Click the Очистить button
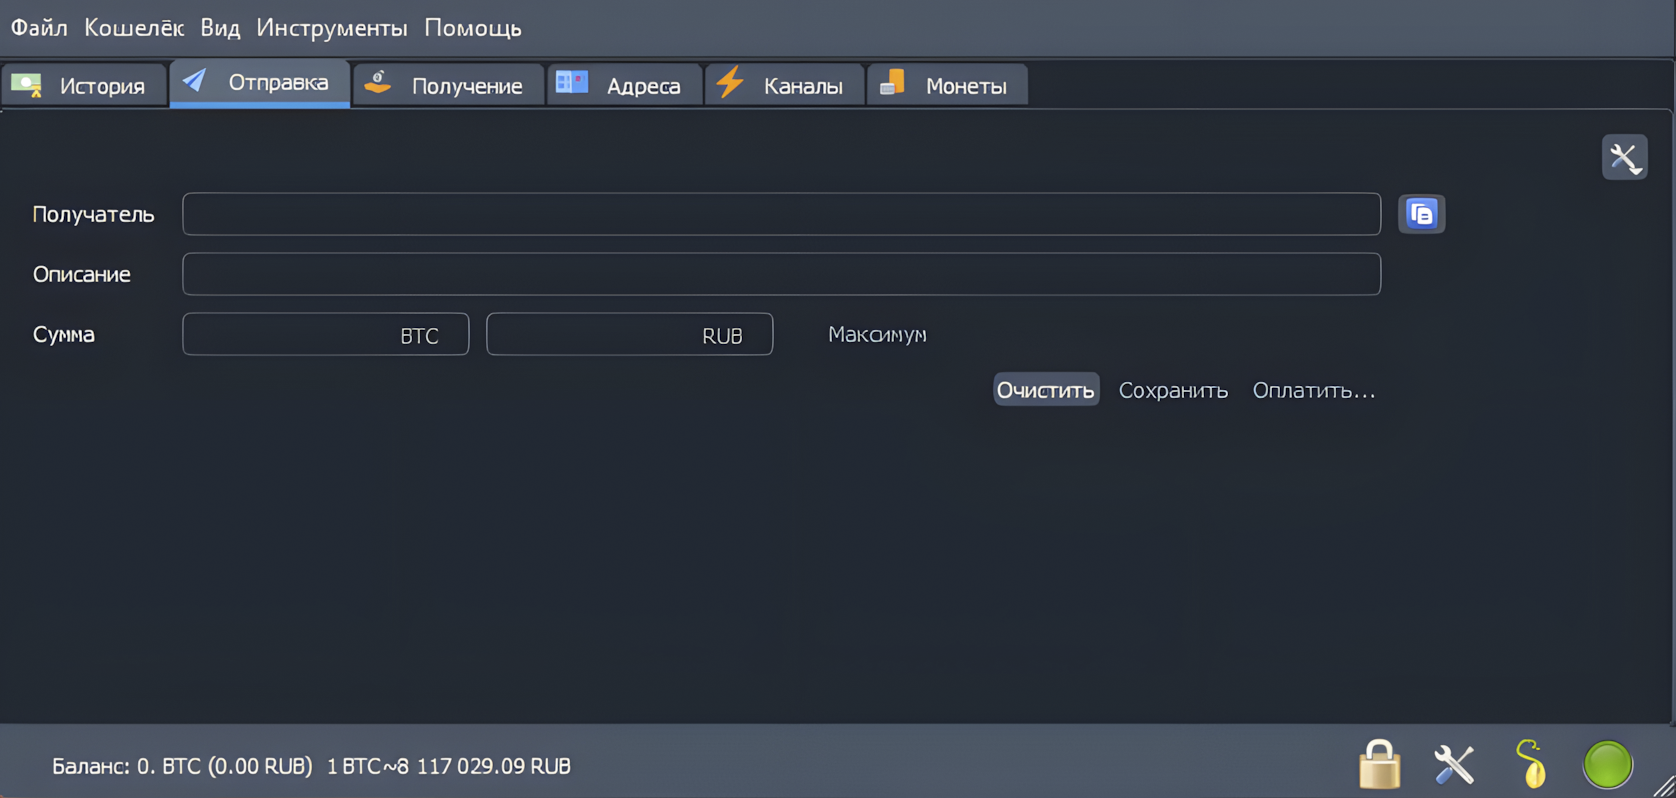 click(1045, 390)
